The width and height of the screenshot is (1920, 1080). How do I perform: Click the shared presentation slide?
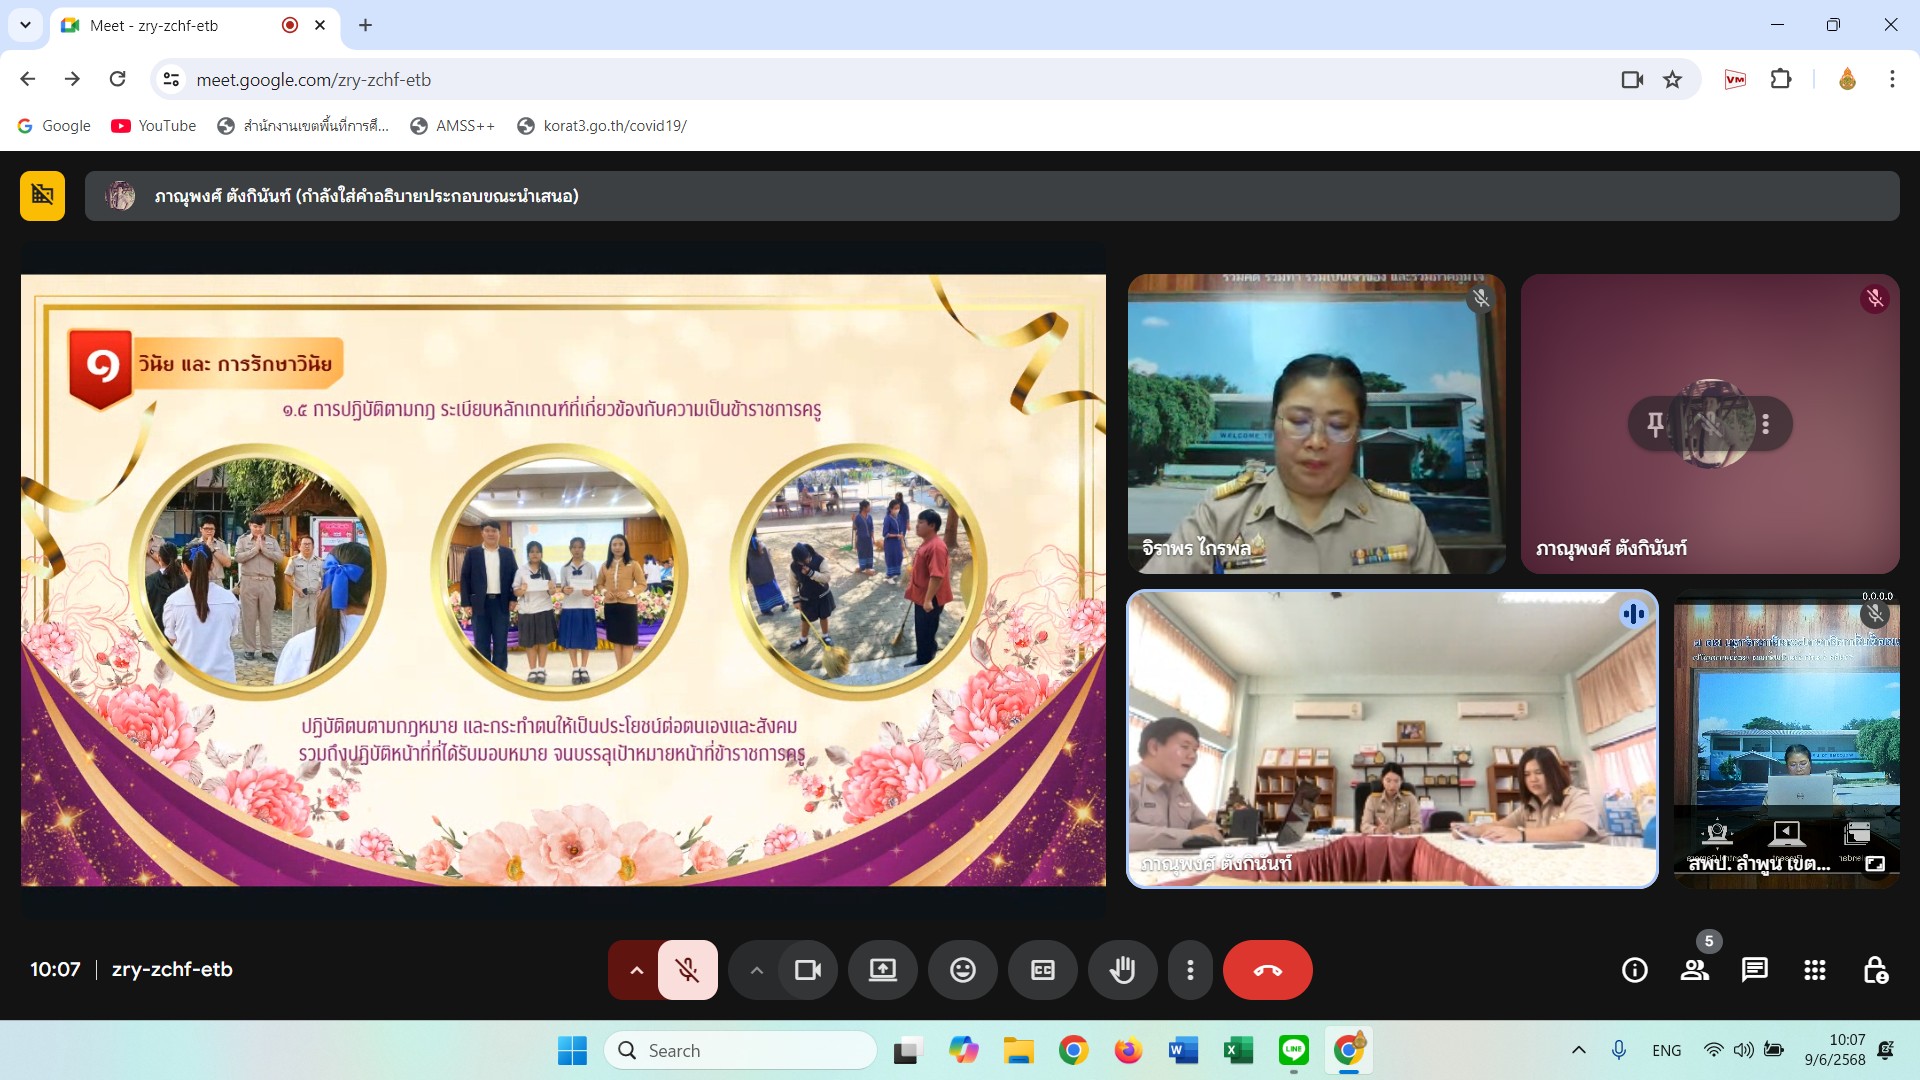tap(563, 580)
